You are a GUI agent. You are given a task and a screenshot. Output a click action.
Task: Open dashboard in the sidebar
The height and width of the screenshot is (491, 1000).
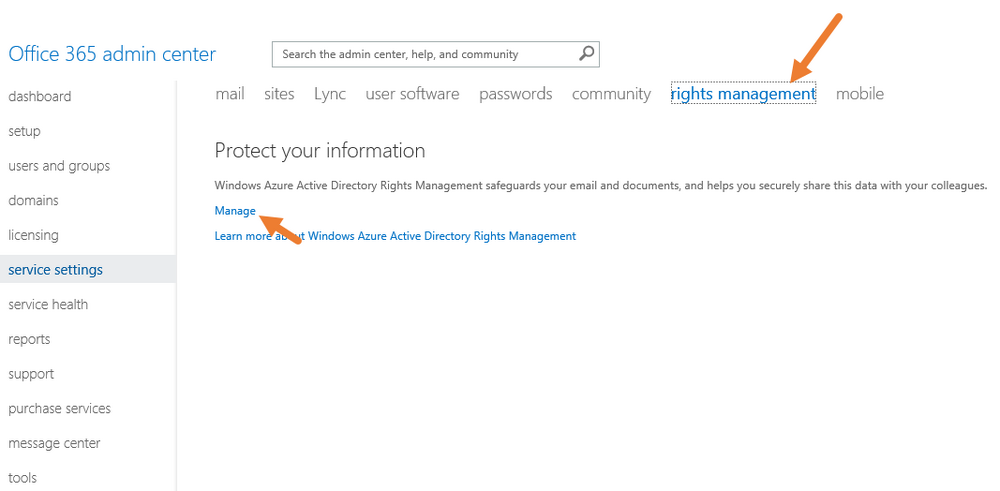point(40,96)
